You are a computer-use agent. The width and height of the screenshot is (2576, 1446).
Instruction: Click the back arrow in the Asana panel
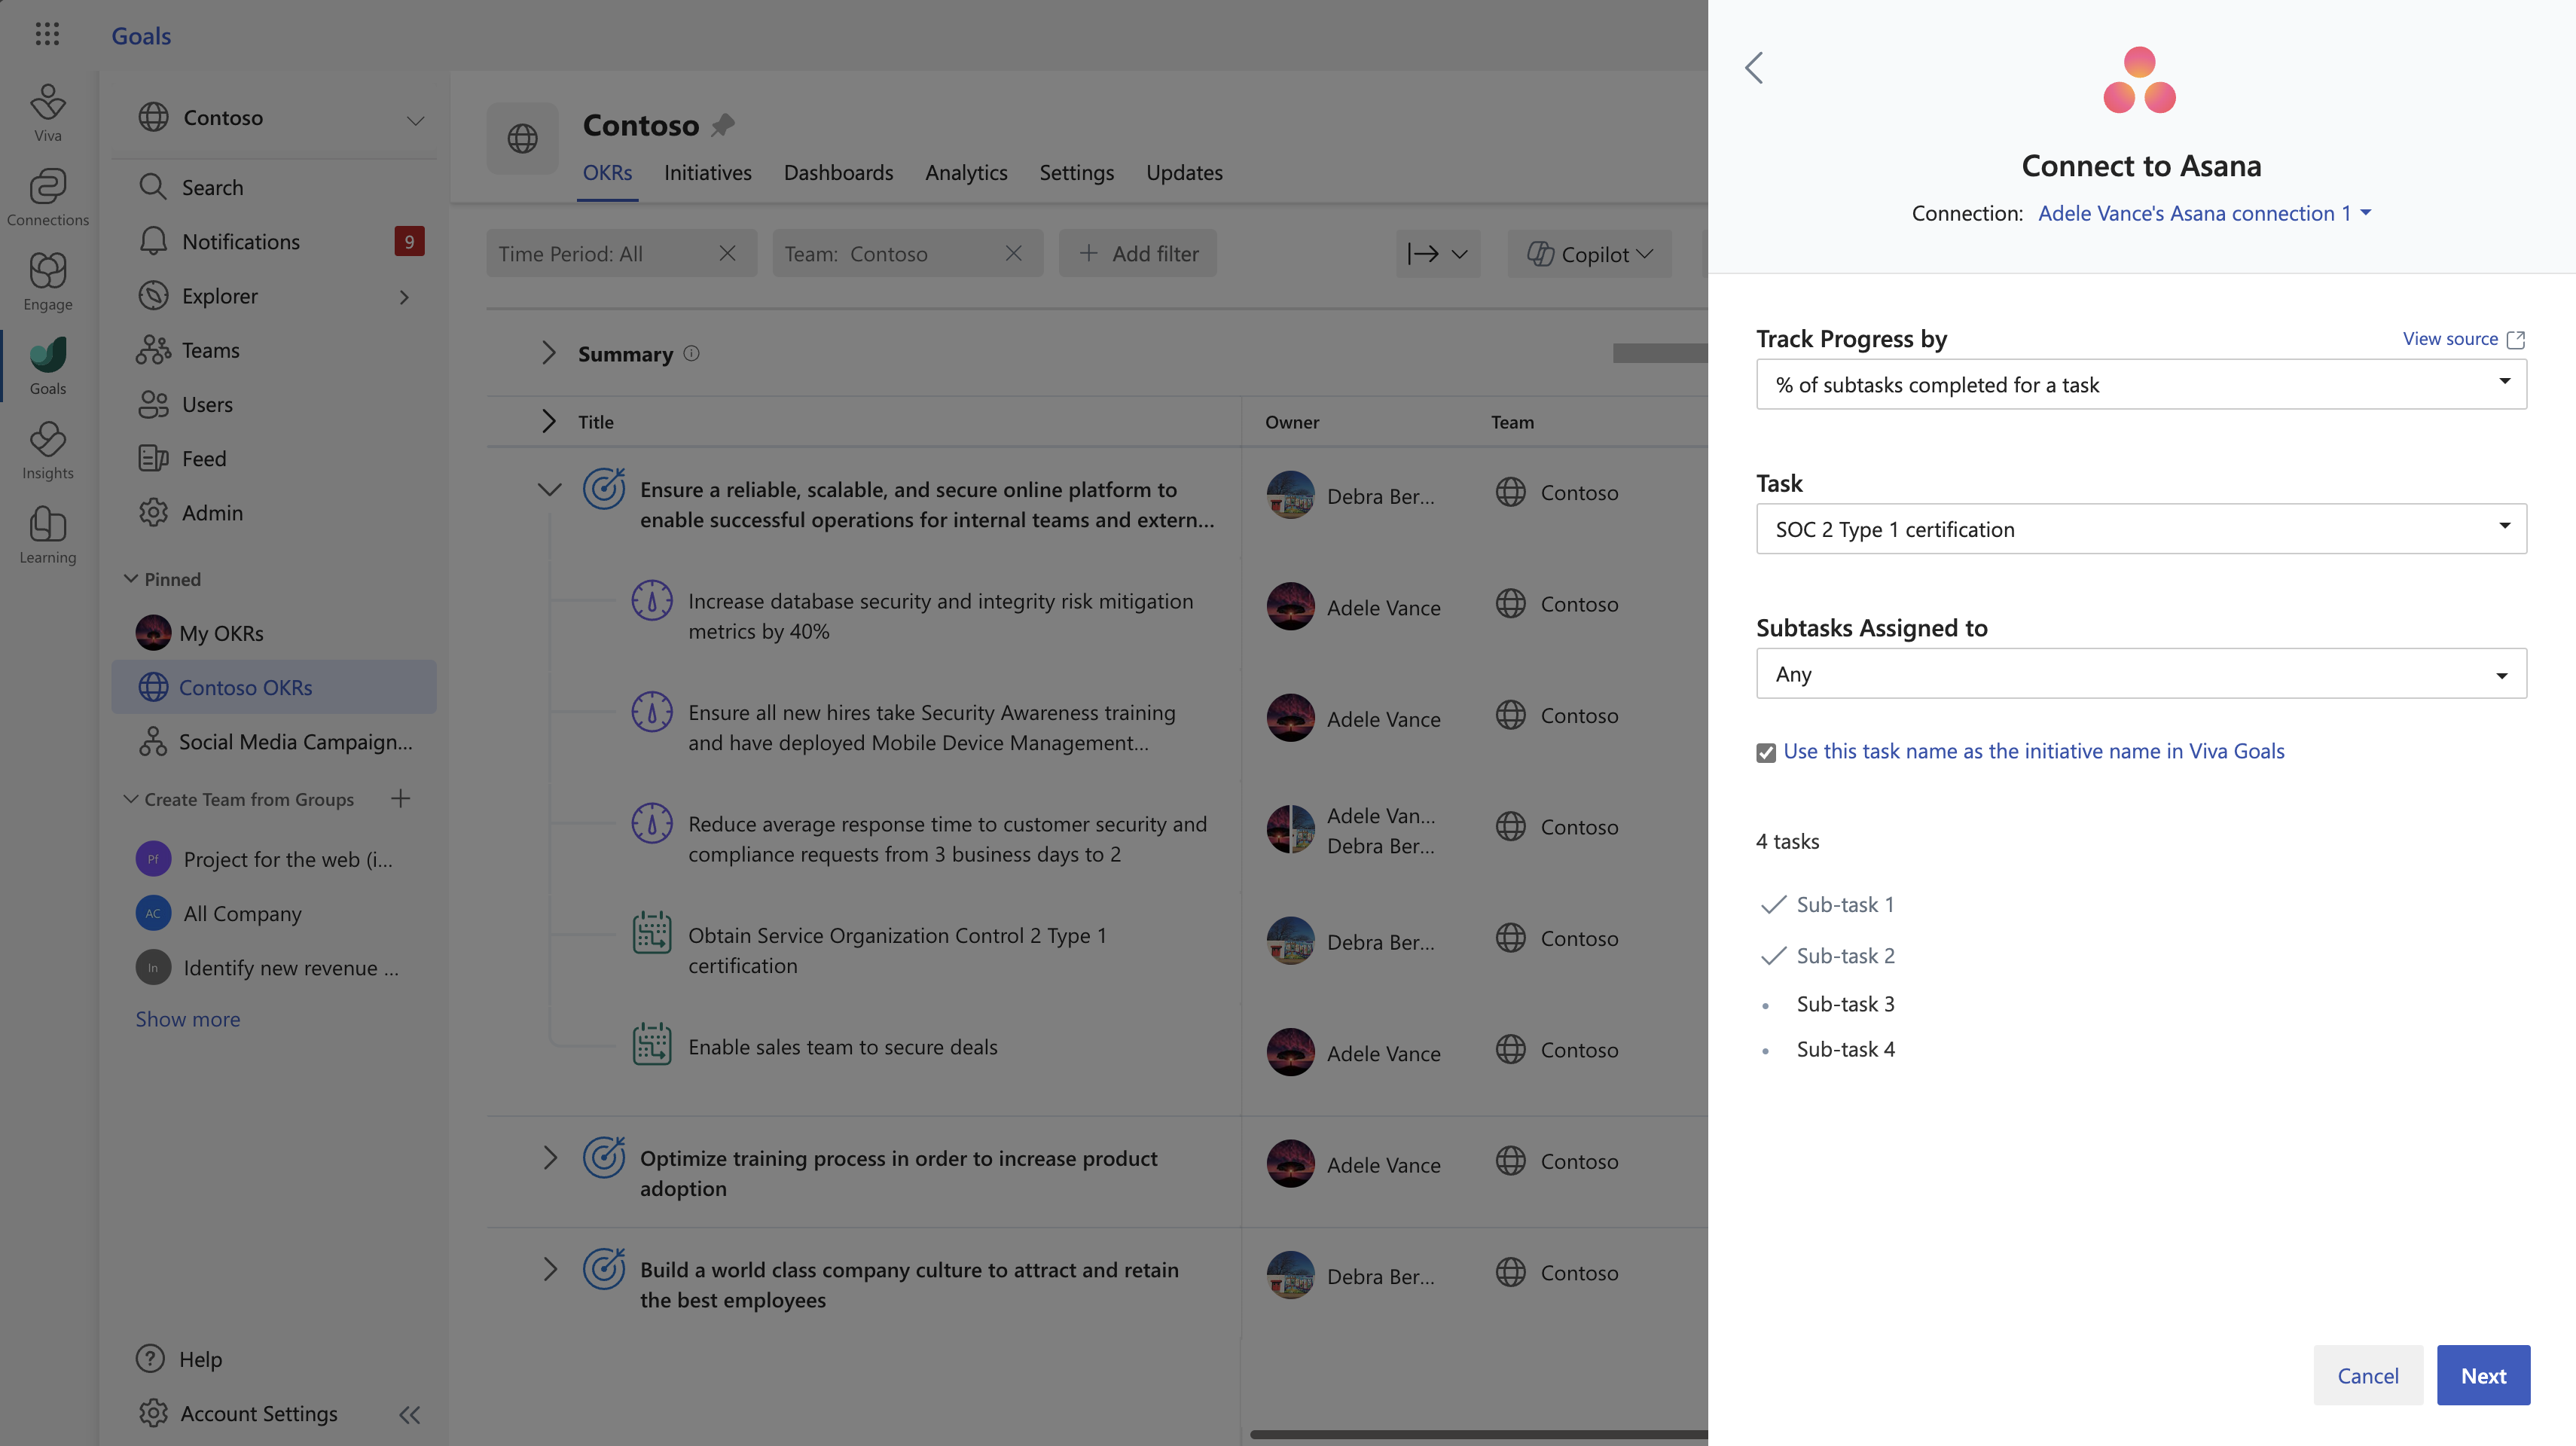(1754, 68)
